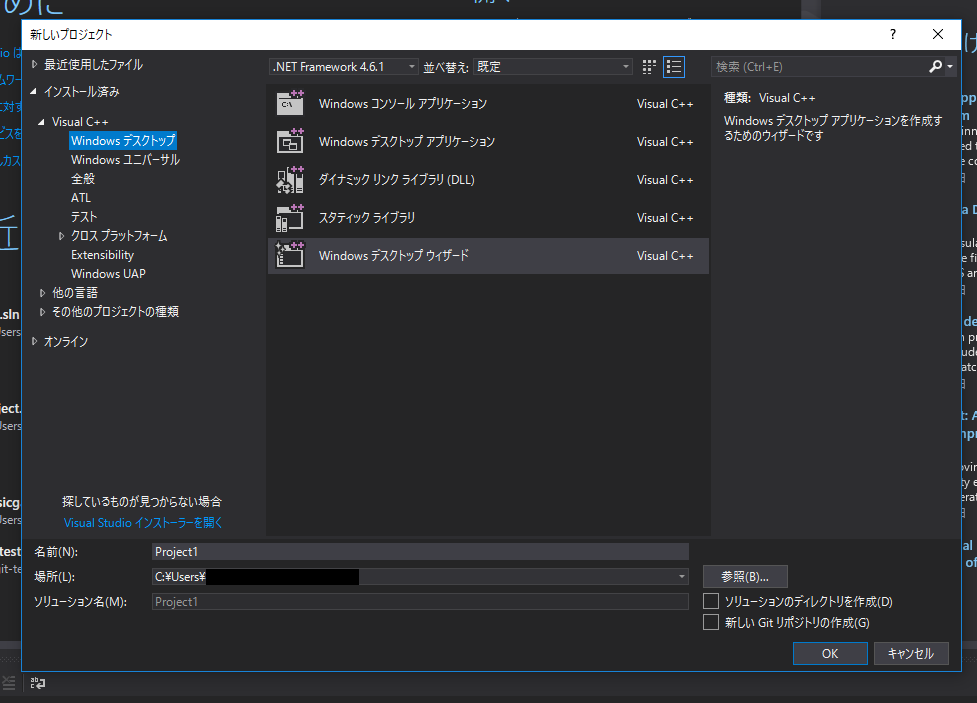Select Windows デスクトップ アプリケーション template name
Image resolution: width=977 pixels, height=703 pixels.
[x=407, y=141]
